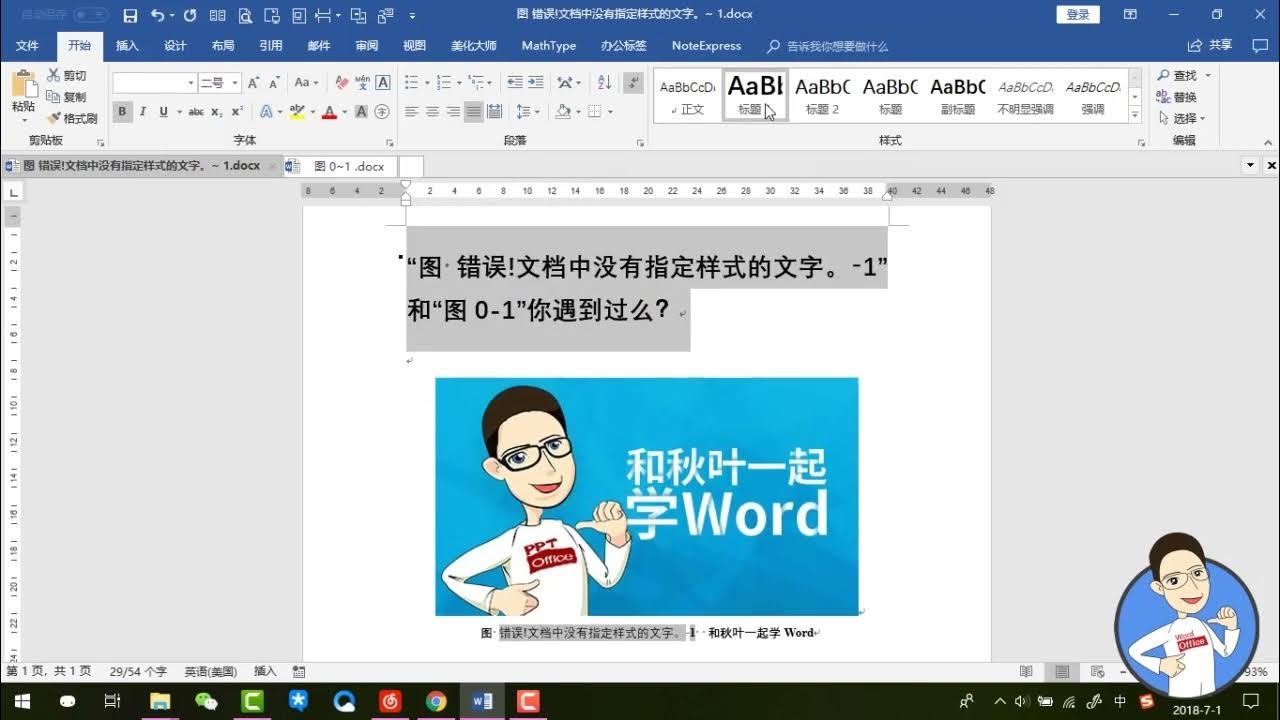
Task: Redo the last action
Action: [190, 15]
